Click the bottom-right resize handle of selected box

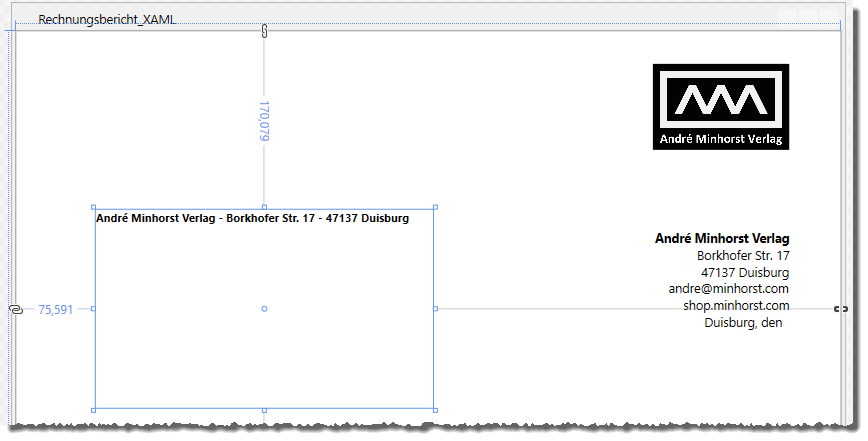pos(435,410)
